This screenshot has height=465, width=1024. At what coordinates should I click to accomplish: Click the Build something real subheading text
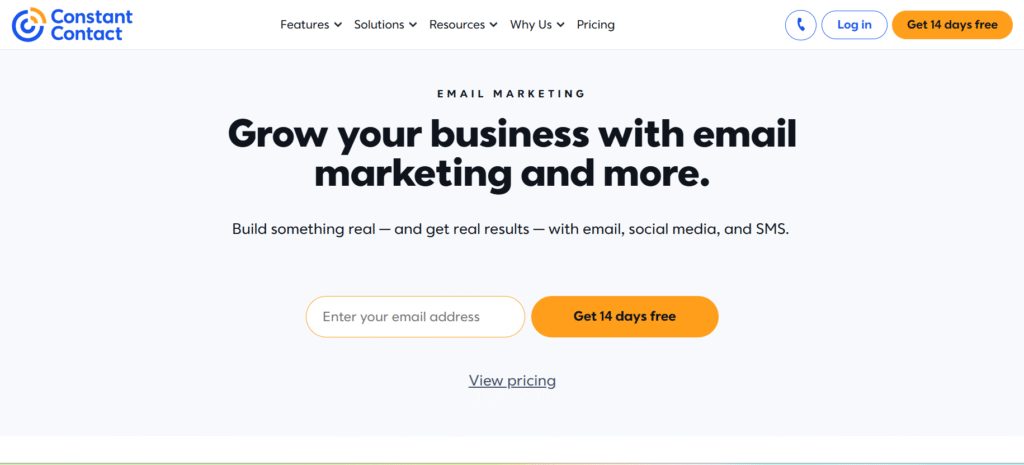511,229
